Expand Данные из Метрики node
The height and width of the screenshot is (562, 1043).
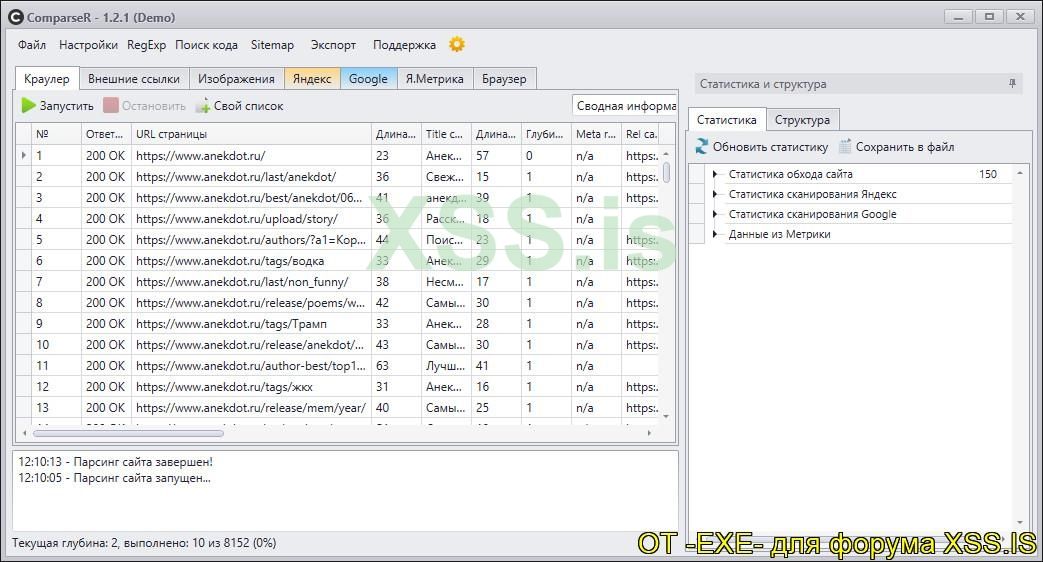coord(715,234)
